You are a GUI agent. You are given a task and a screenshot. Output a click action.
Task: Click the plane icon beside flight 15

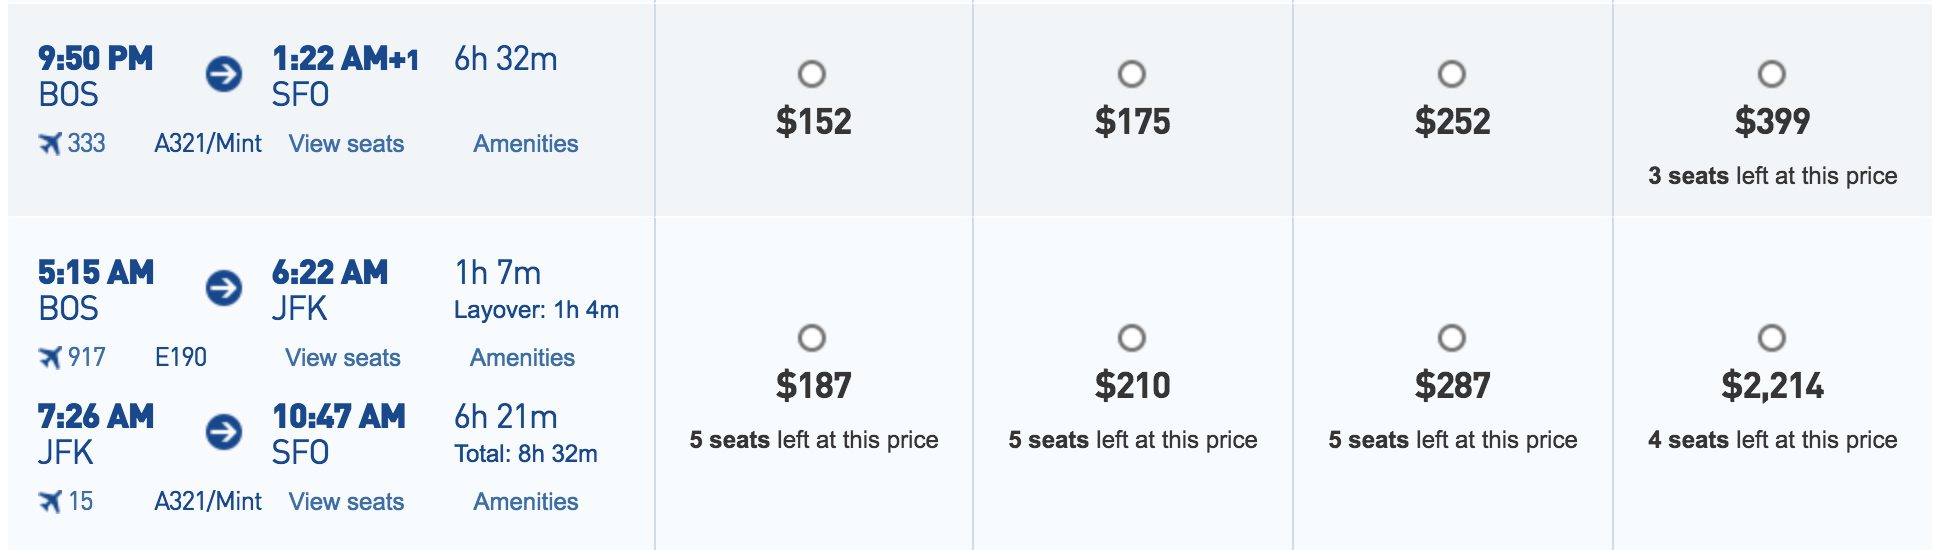pyautogui.click(x=50, y=501)
